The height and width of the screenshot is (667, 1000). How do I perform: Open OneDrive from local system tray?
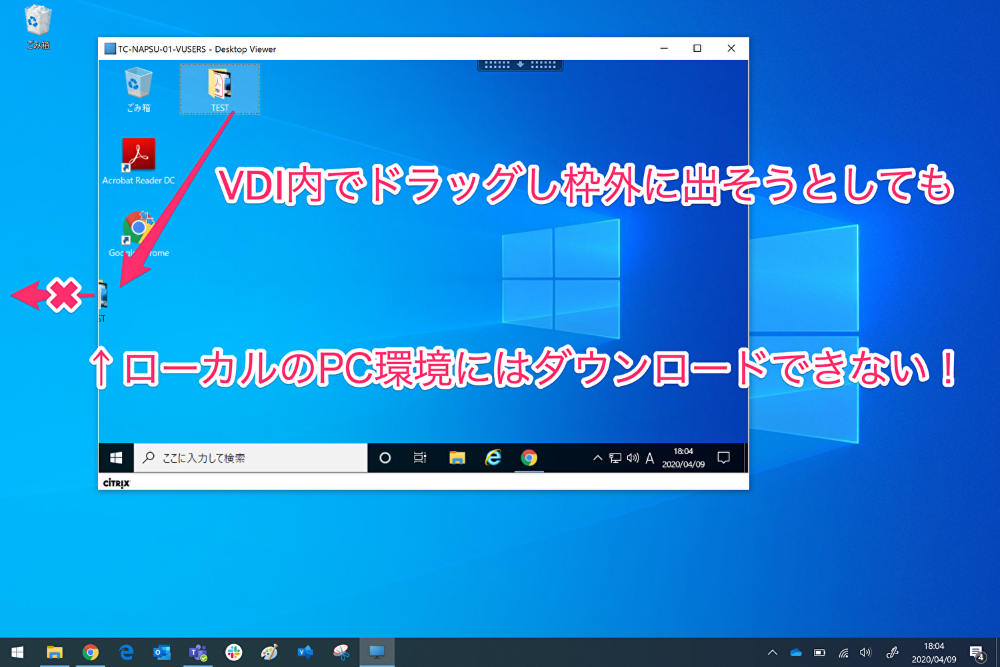click(796, 652)
